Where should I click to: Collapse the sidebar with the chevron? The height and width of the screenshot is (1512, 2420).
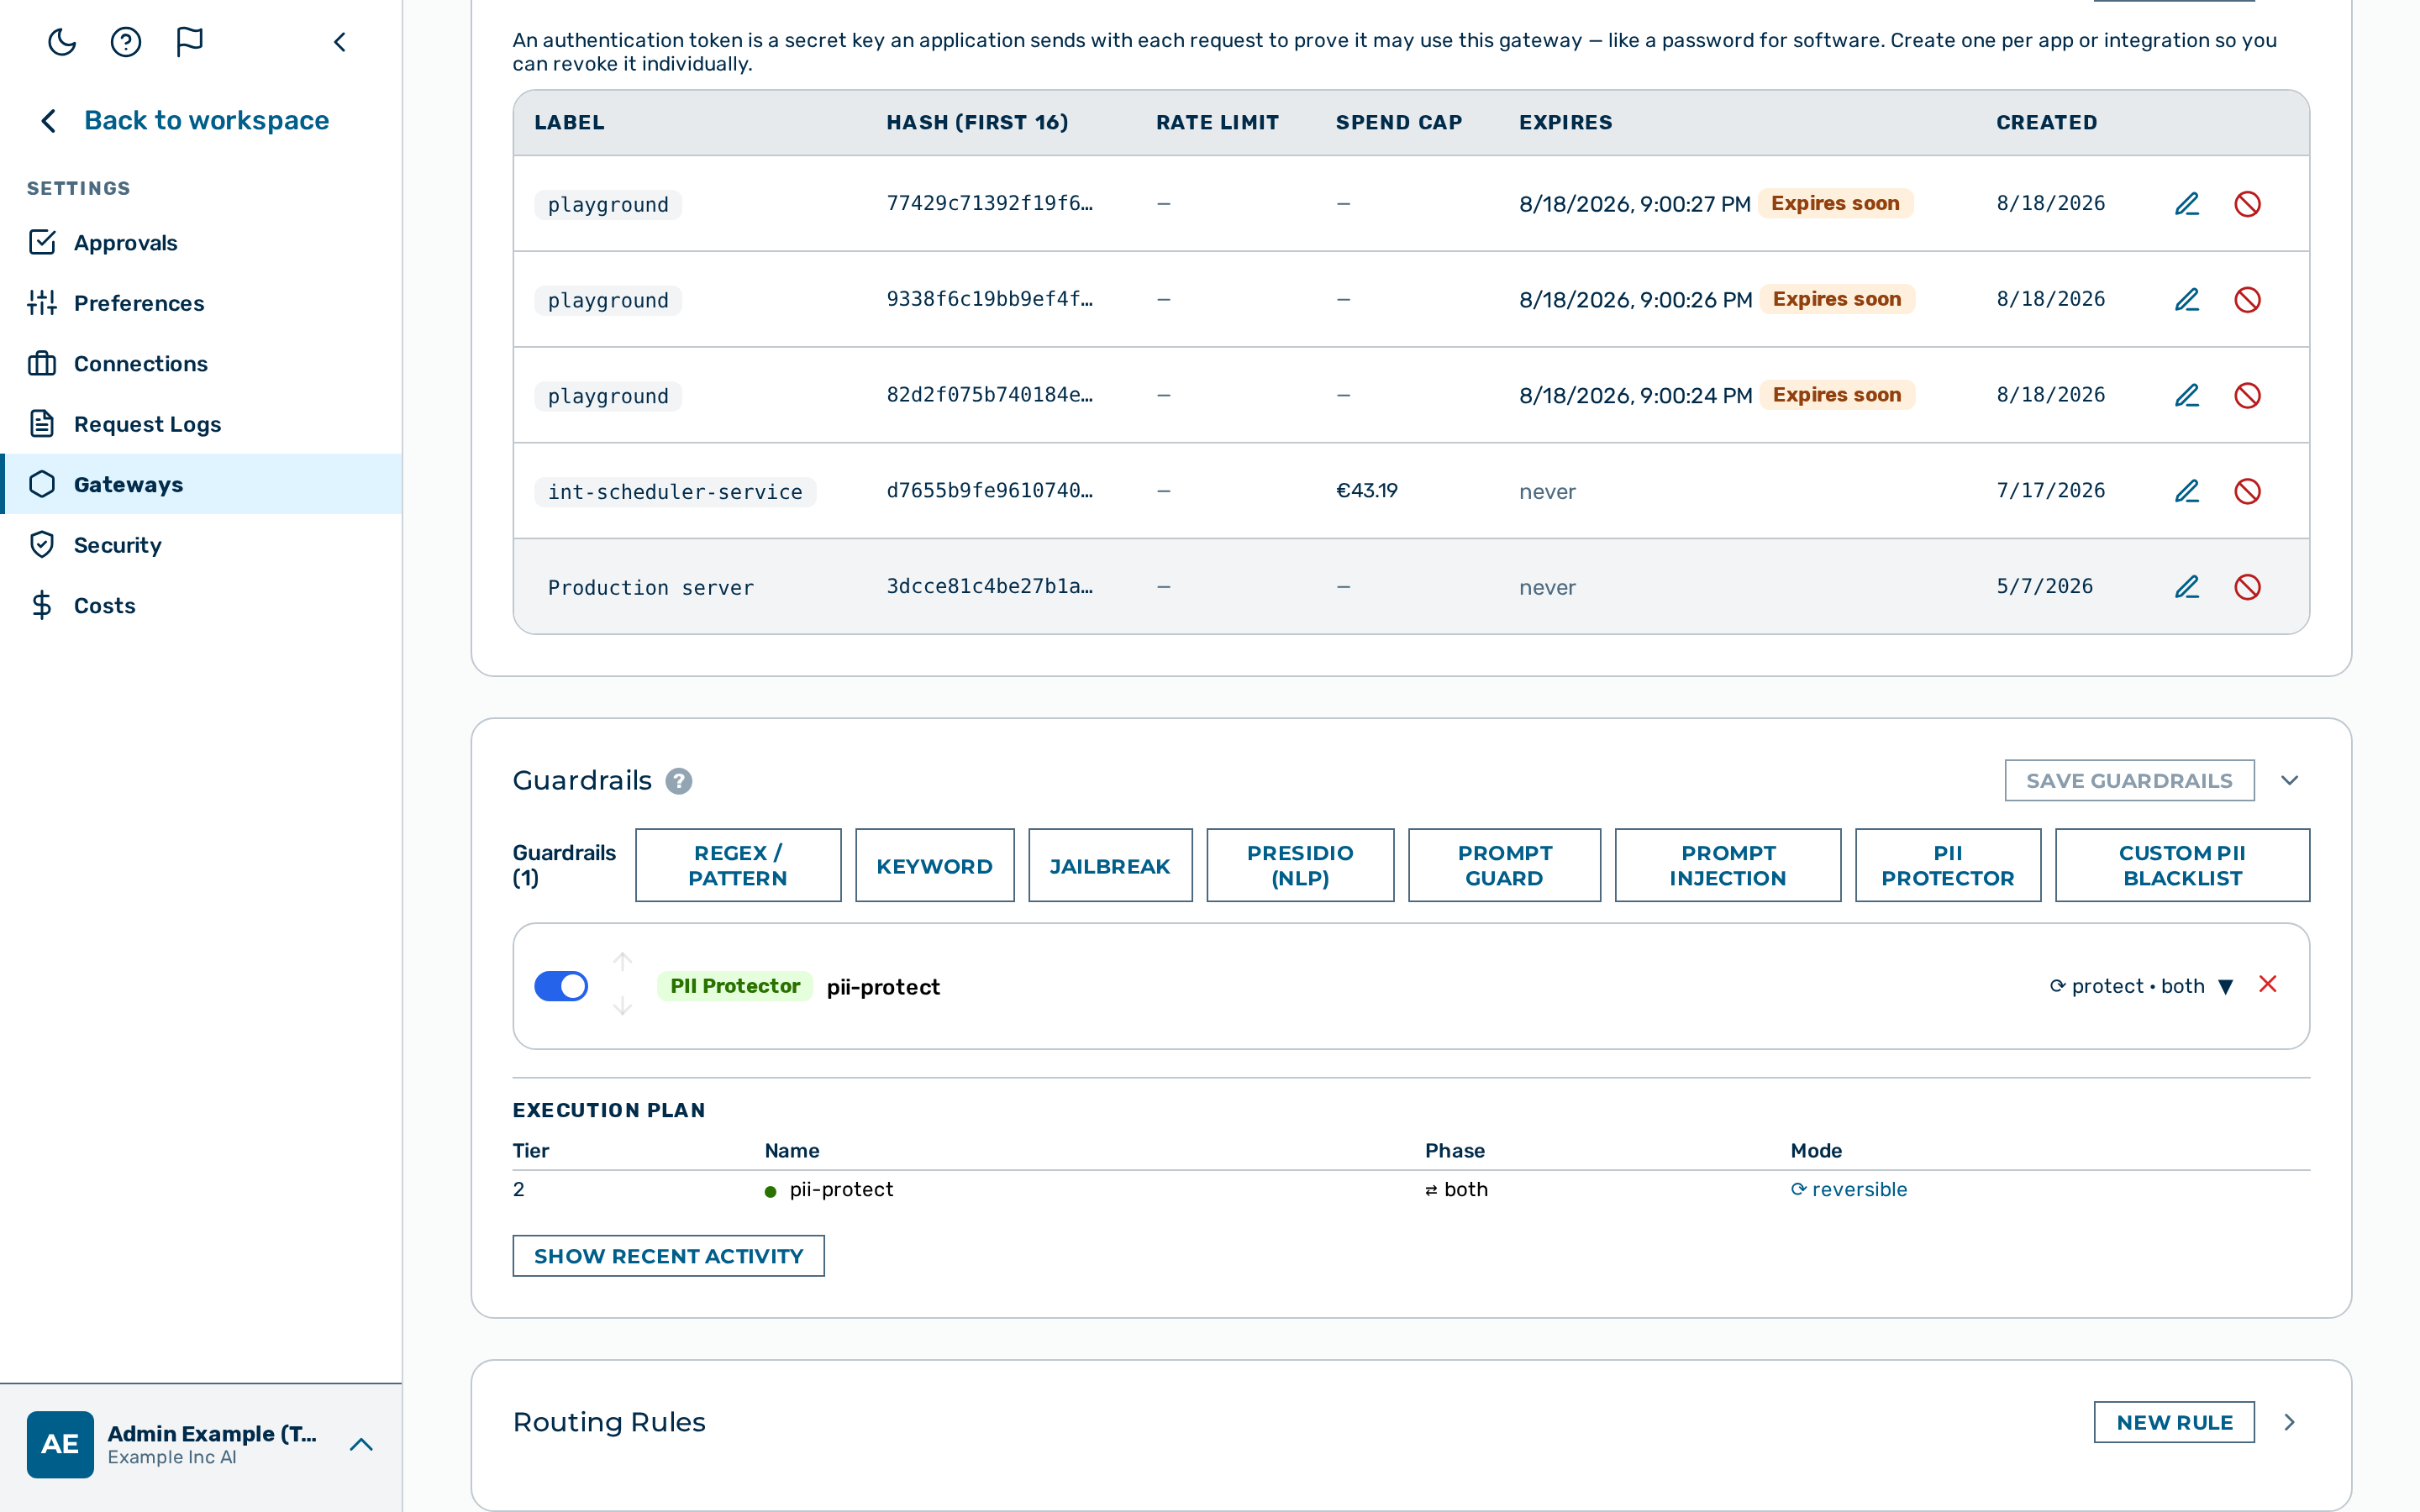pos(340,41)
